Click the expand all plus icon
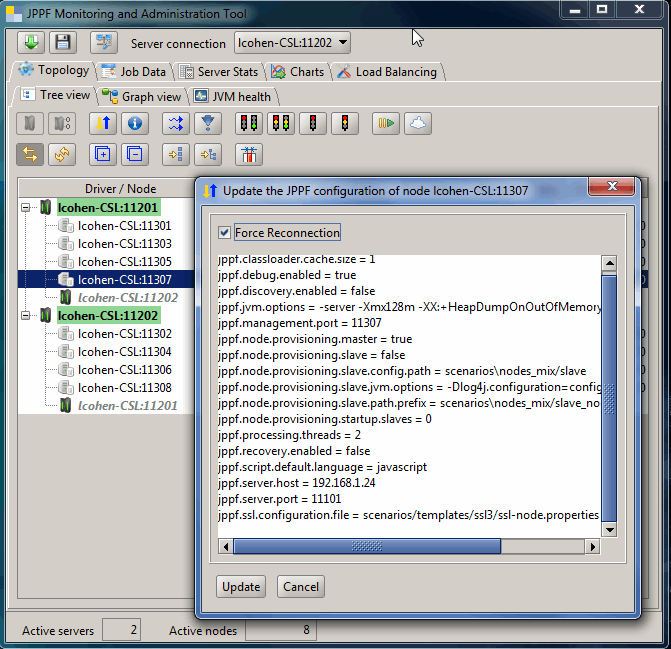Screen dimensions: 671x649 pos(103,154)
